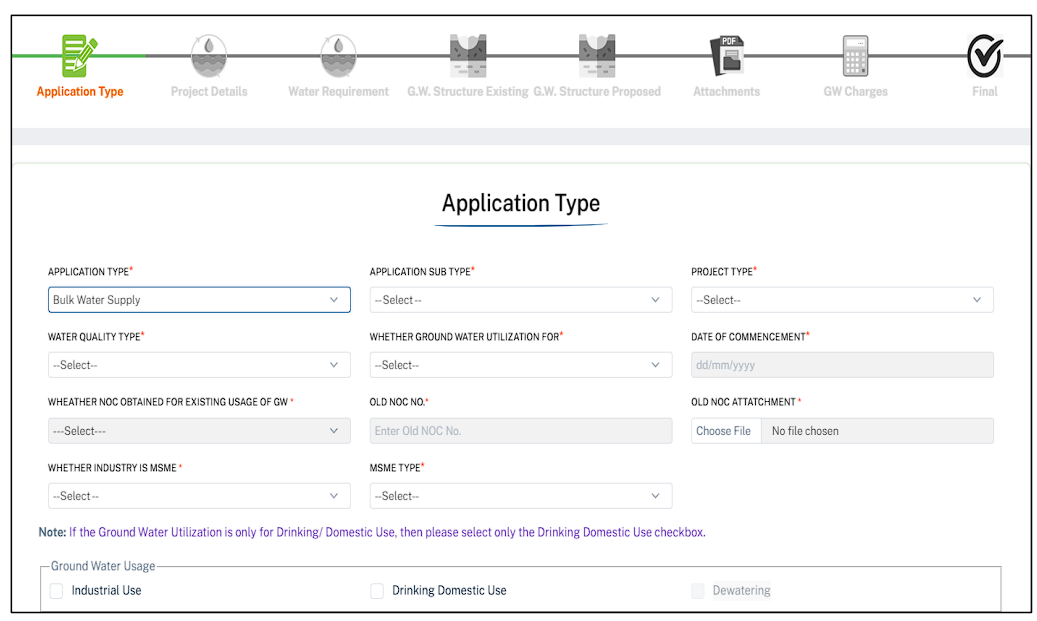The width and height of the screenshot is (1037, 621).
Task: Switch to the Project Details step label
Action: (209, 91)
